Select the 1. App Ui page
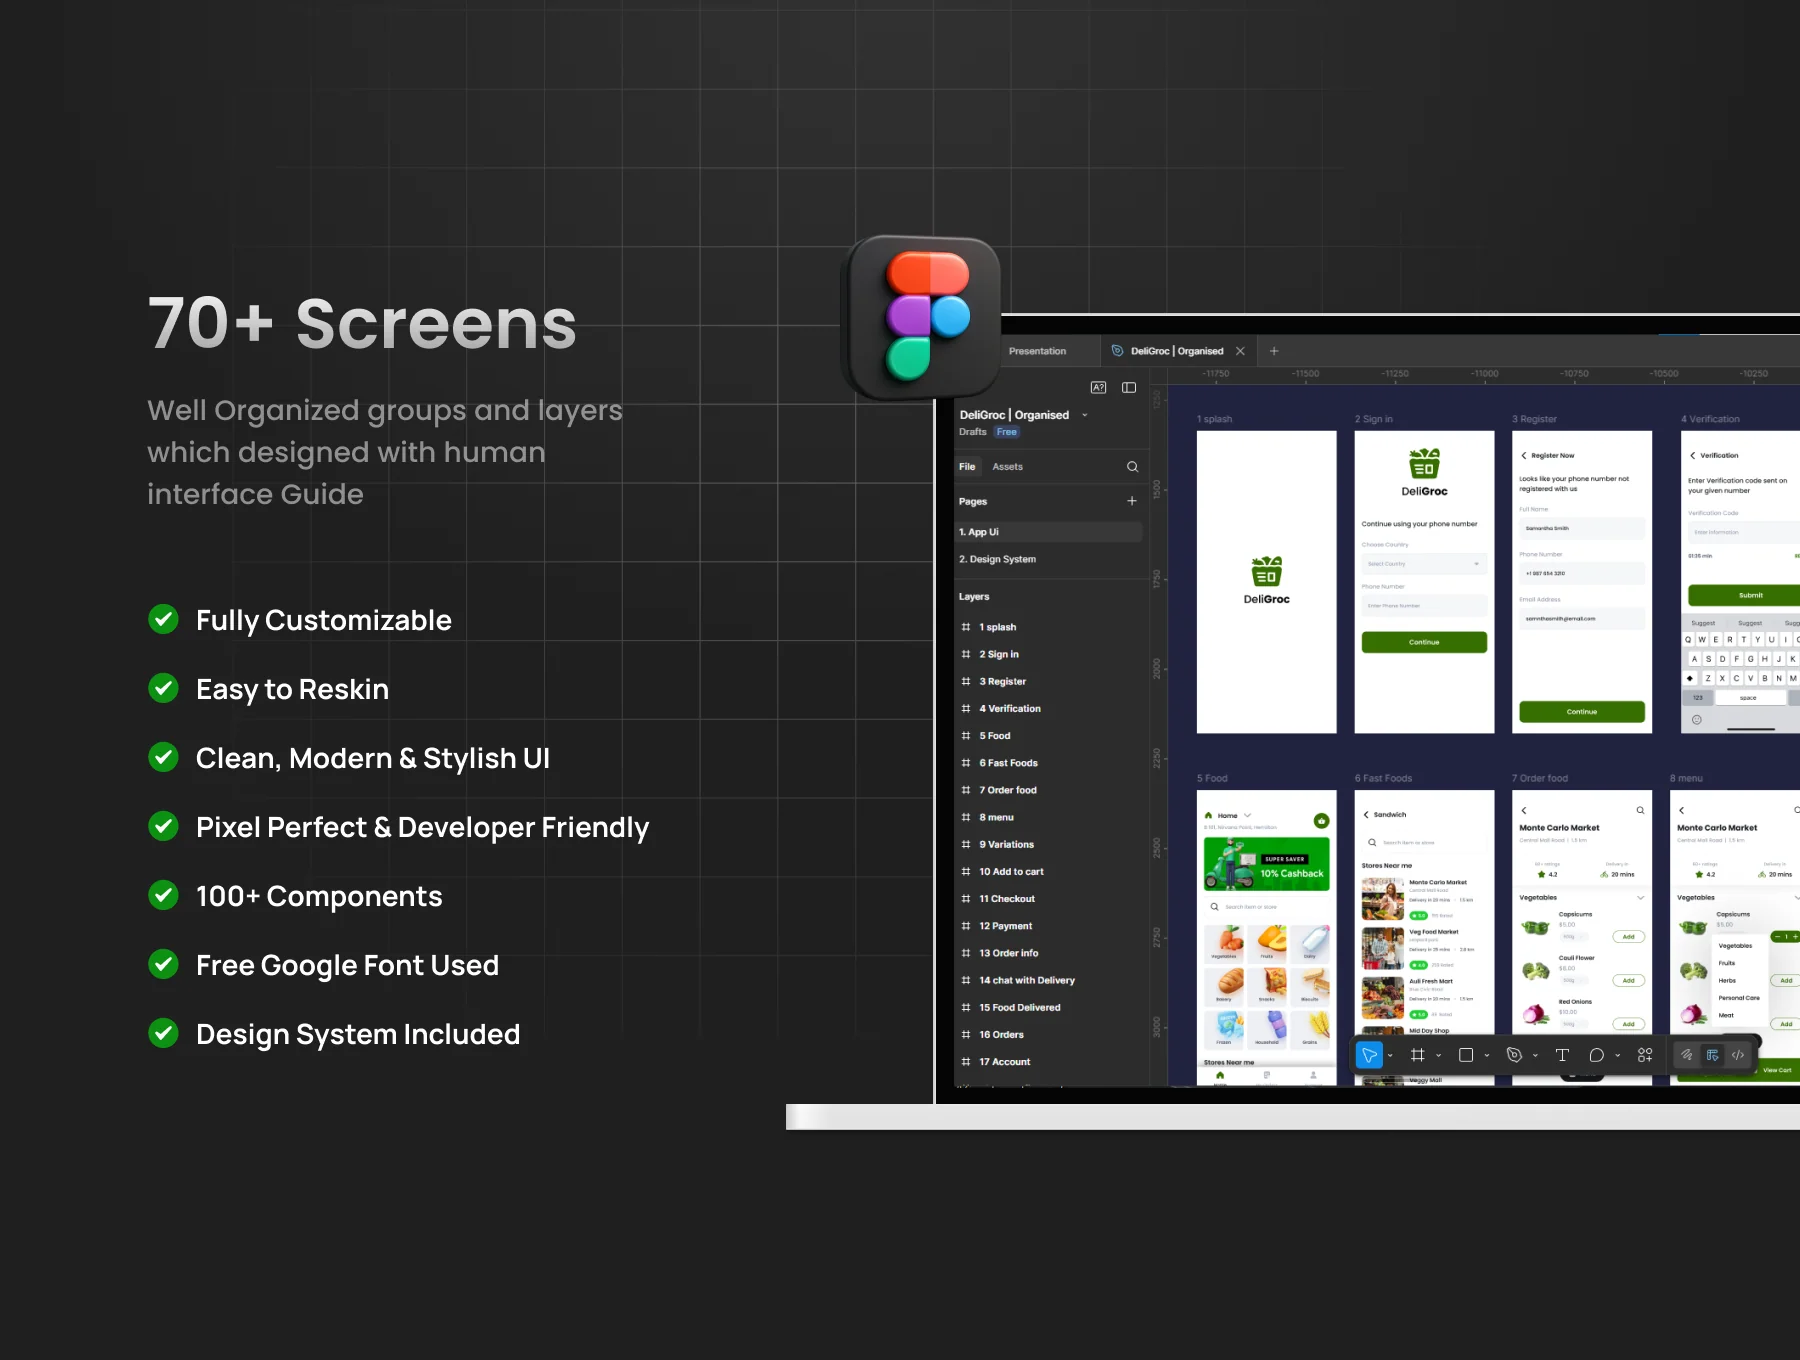1800x1360 pixels. tap(1049, 532)
